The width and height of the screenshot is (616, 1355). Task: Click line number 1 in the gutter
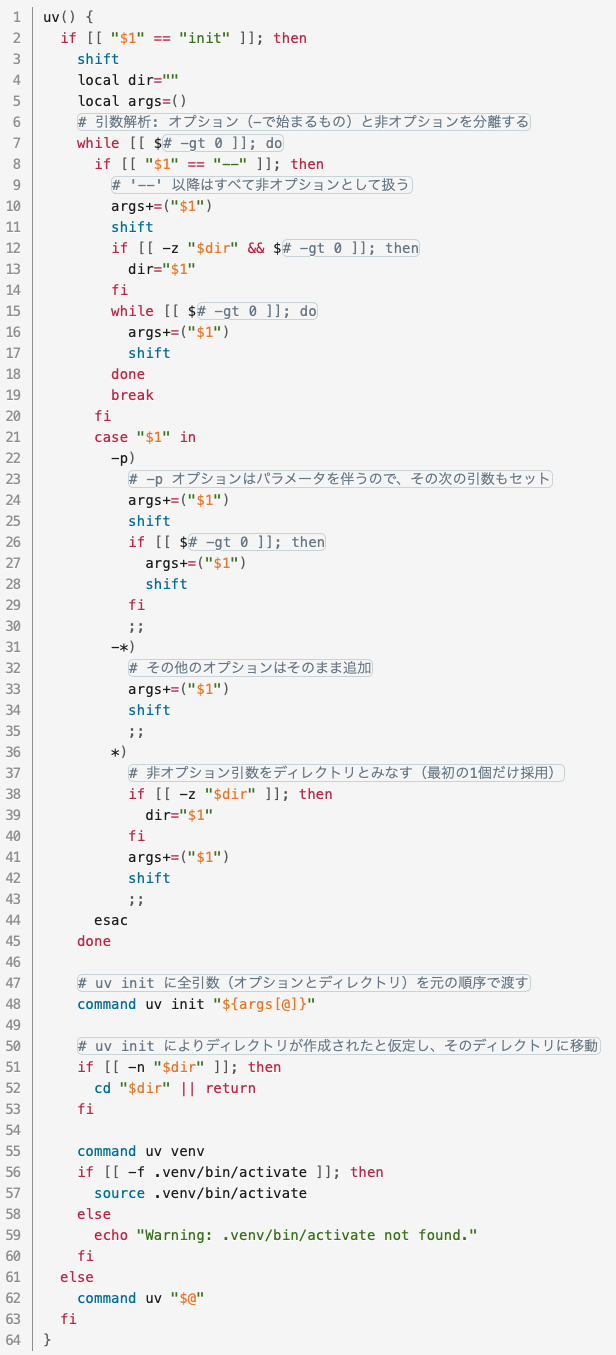(18, 17)
